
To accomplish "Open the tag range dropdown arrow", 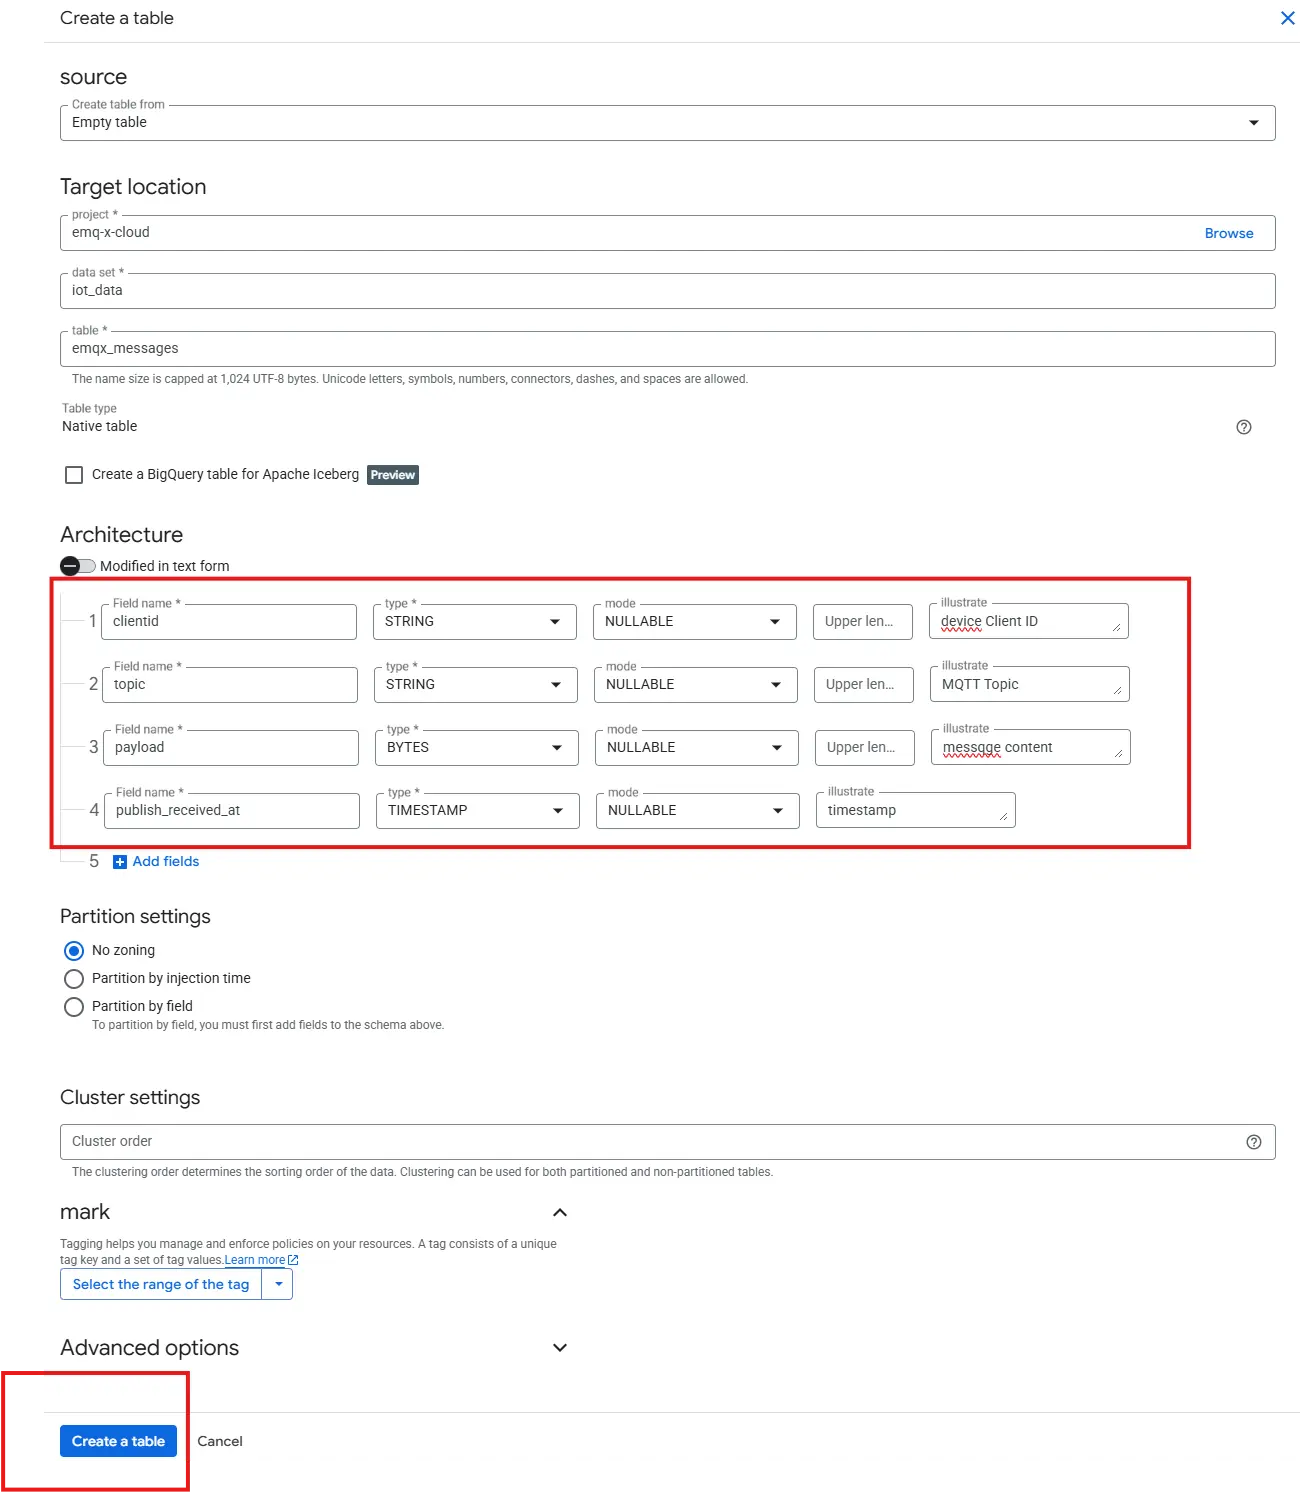I will coord(278,1284).
